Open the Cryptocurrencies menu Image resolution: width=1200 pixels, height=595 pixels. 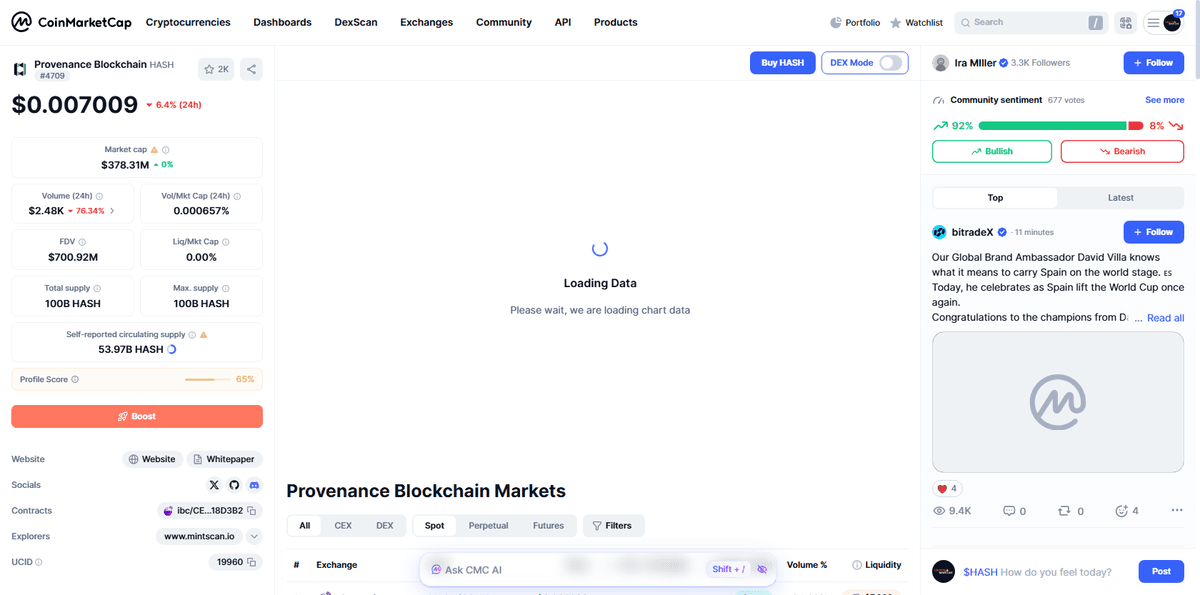pyautogui.click(x=188, y=22)
